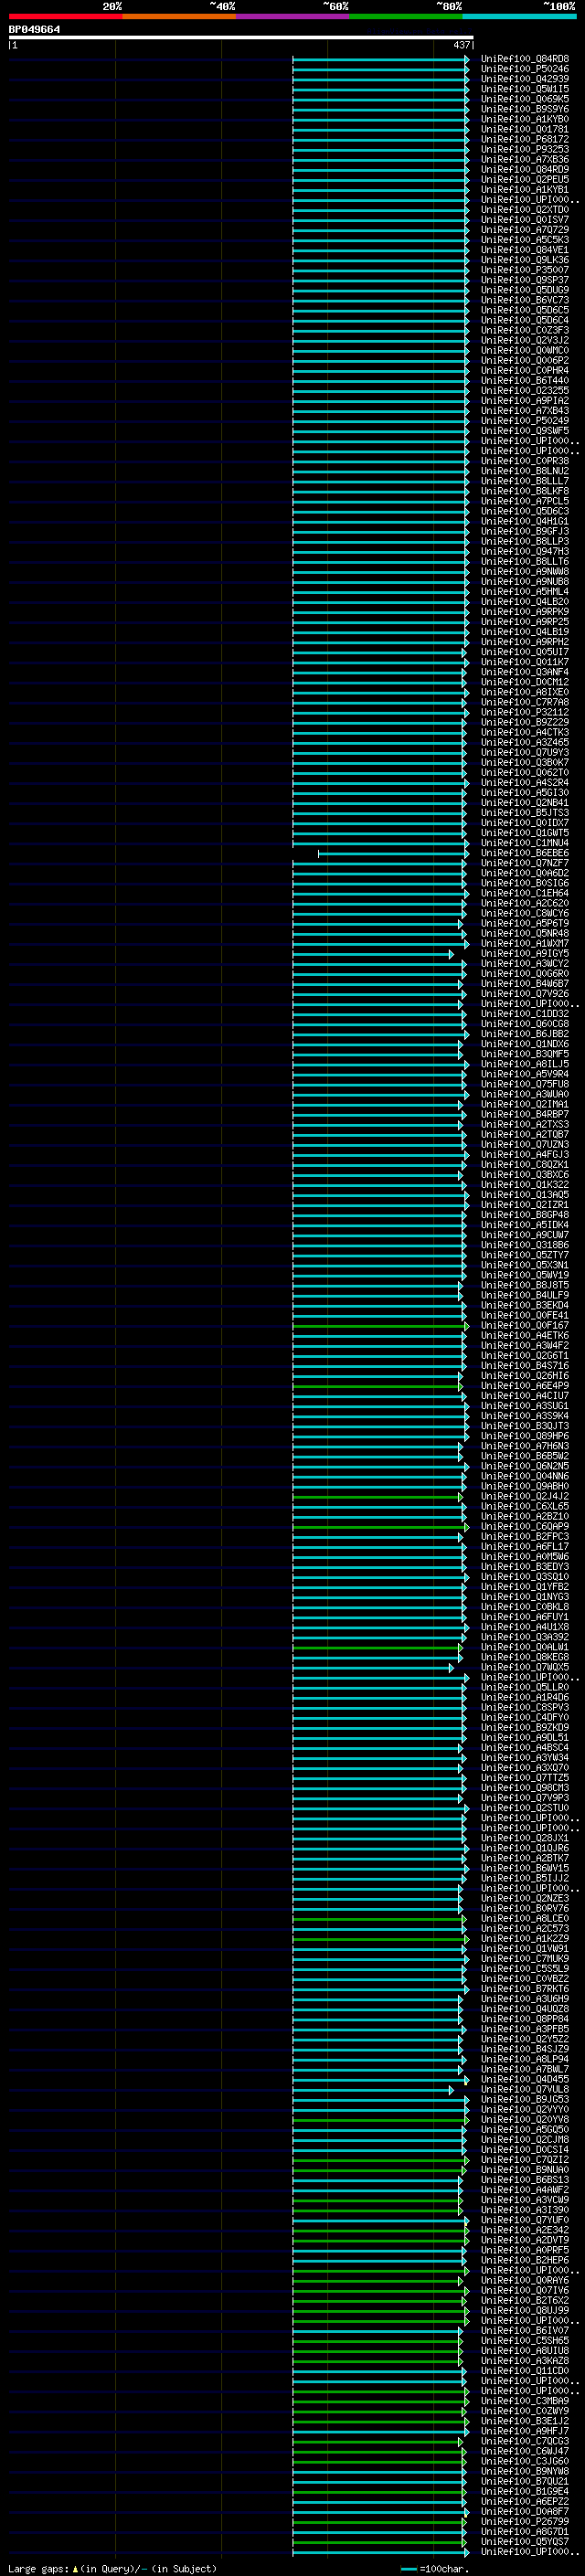Screen dimensions: 585x2576
Task: Select hit label UniRef100_A7XB36
Action: click(525, 159)
